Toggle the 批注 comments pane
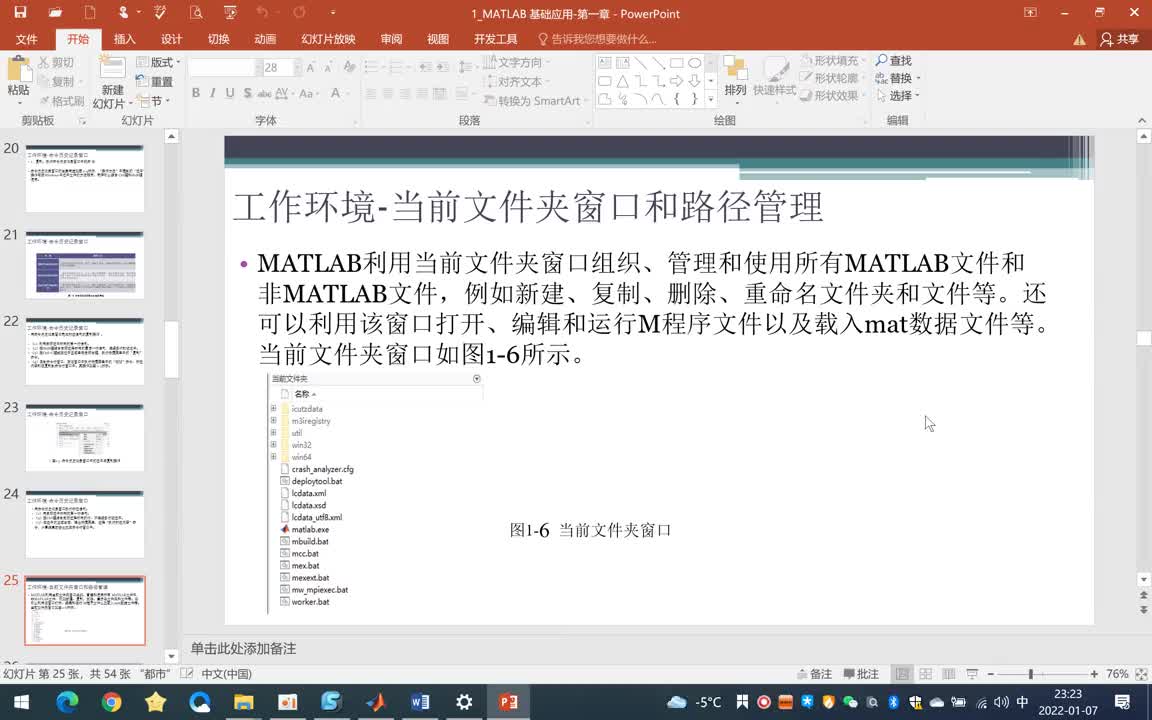Viewport: 1152px width, 720px height. (861, 674)
